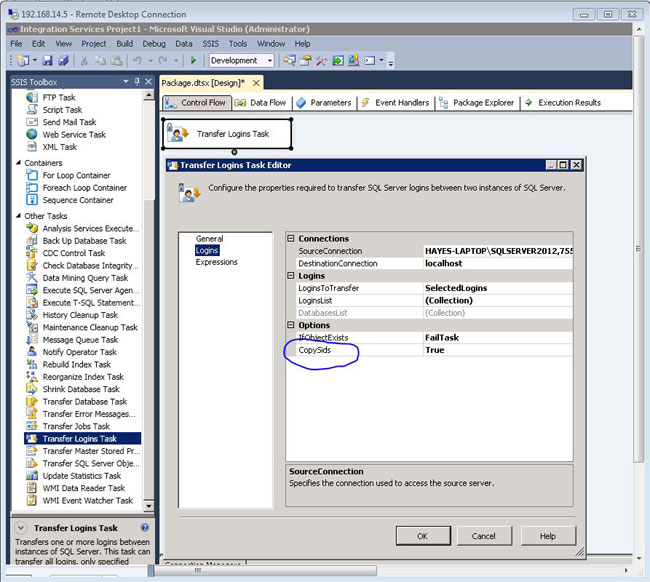Select Message Queue Task item
The image size is (650, 582).
[80, 340]
